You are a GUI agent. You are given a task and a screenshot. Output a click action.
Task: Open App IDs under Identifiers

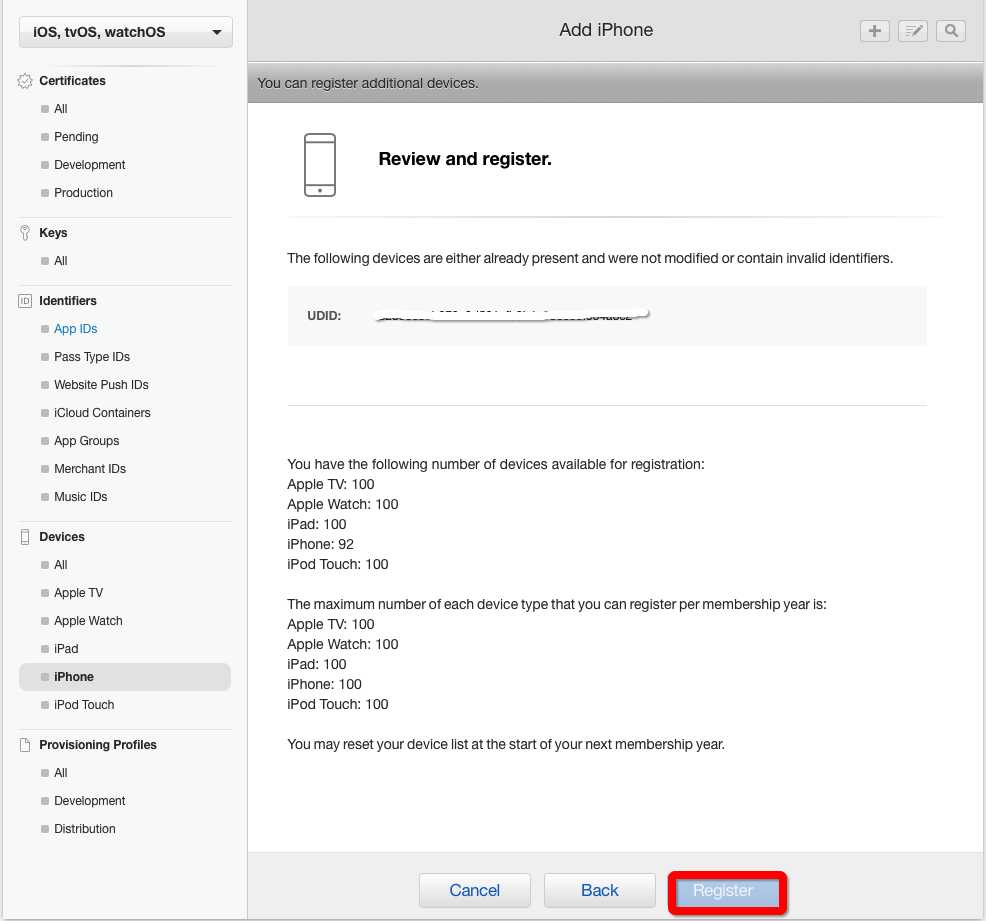75,329
